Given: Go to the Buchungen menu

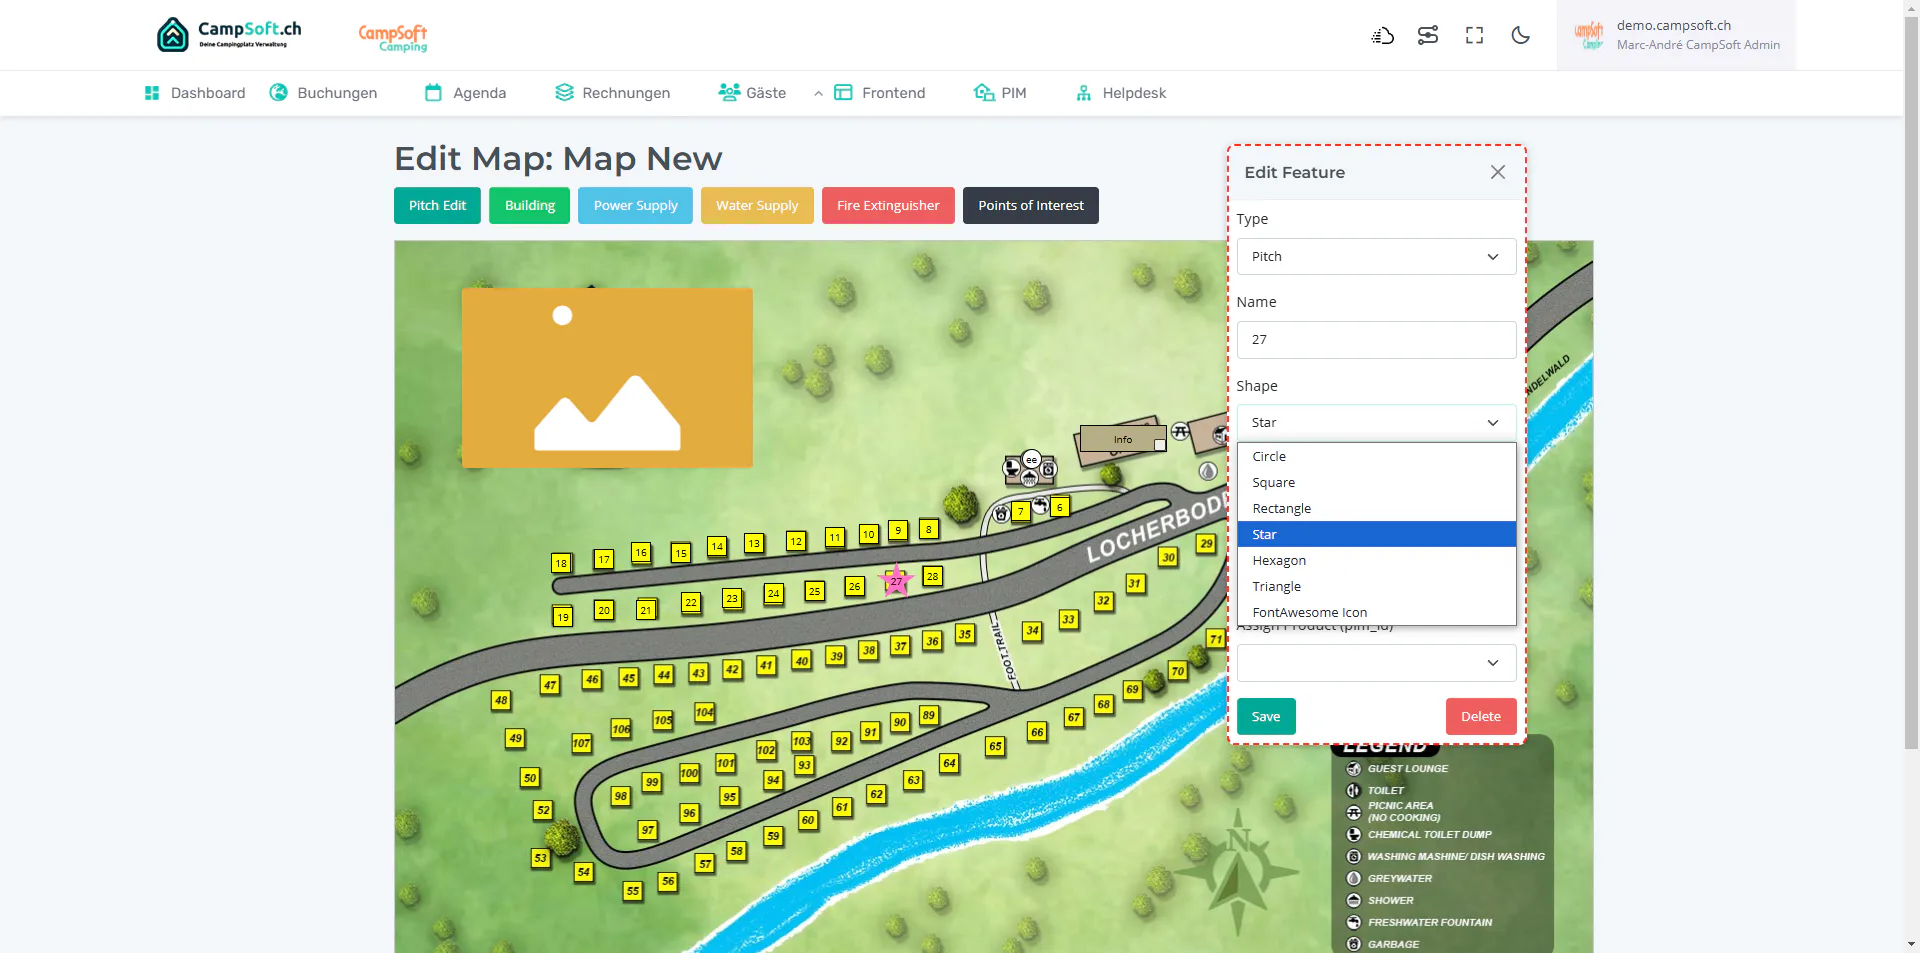Looking at the screenshot, I should tap(324, 93).
